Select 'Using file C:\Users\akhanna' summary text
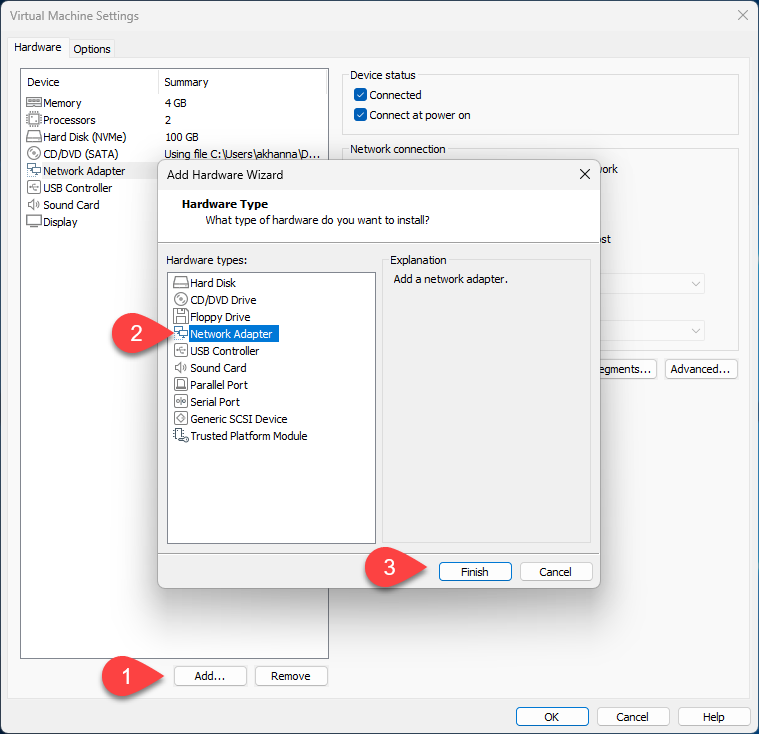 (x=242, y=154)
